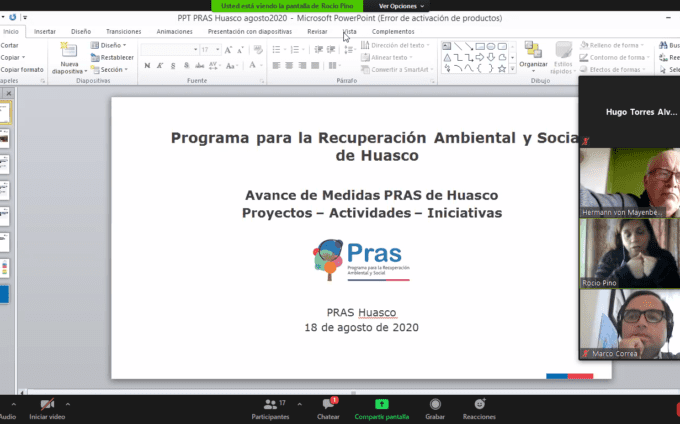The width and height of the screenshot is (680, 424).
Task: Toggle text shadow formatting
Action: tap(186, 65)
